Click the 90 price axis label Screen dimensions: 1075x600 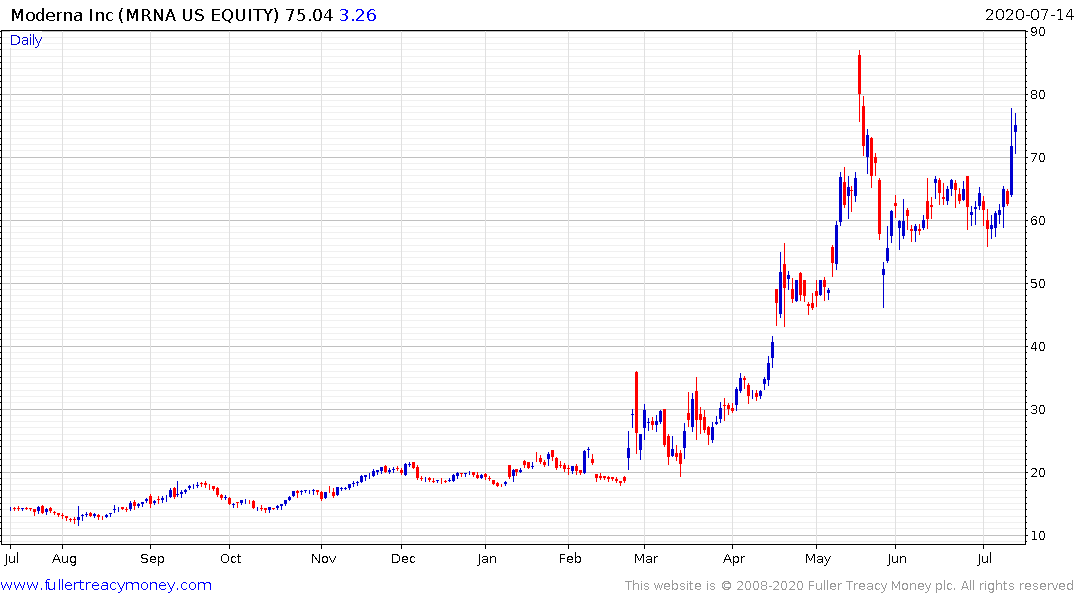click(1038, 32)
